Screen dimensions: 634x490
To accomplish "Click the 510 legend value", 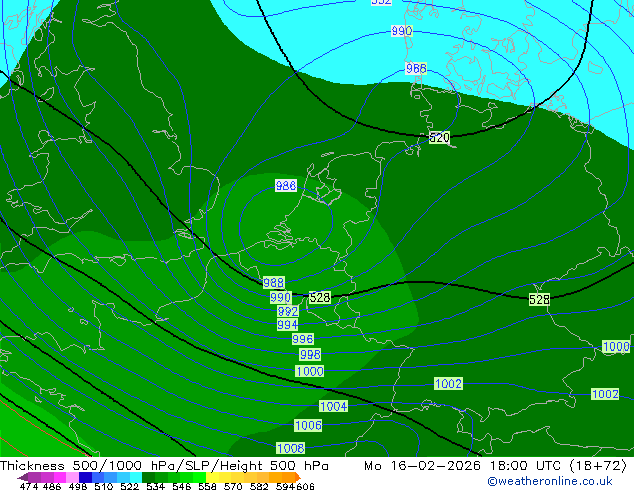I will click(104, 486).
